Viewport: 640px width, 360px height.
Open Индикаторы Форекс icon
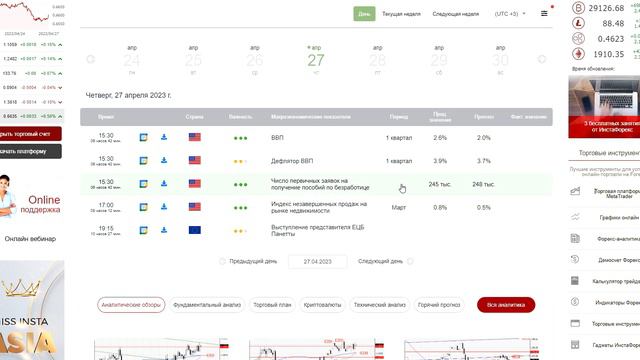pos(575,302)
